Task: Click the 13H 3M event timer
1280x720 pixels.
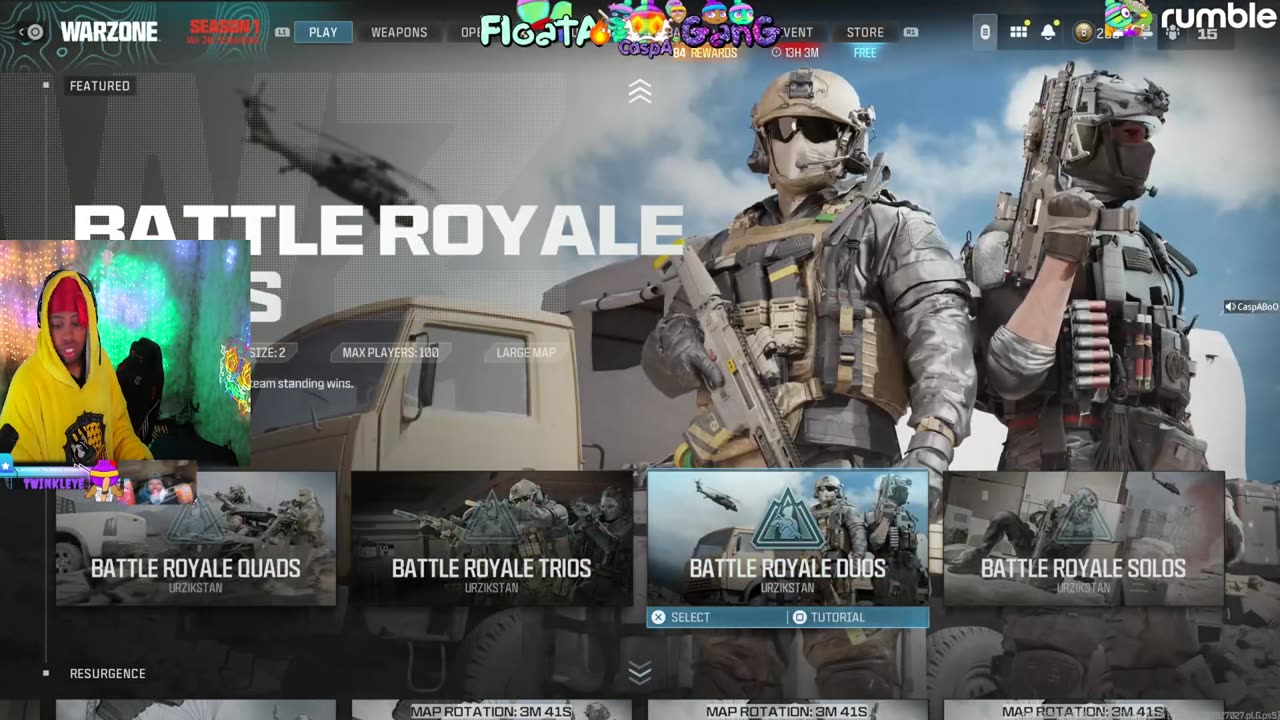Action: click(x=795, y=52)
